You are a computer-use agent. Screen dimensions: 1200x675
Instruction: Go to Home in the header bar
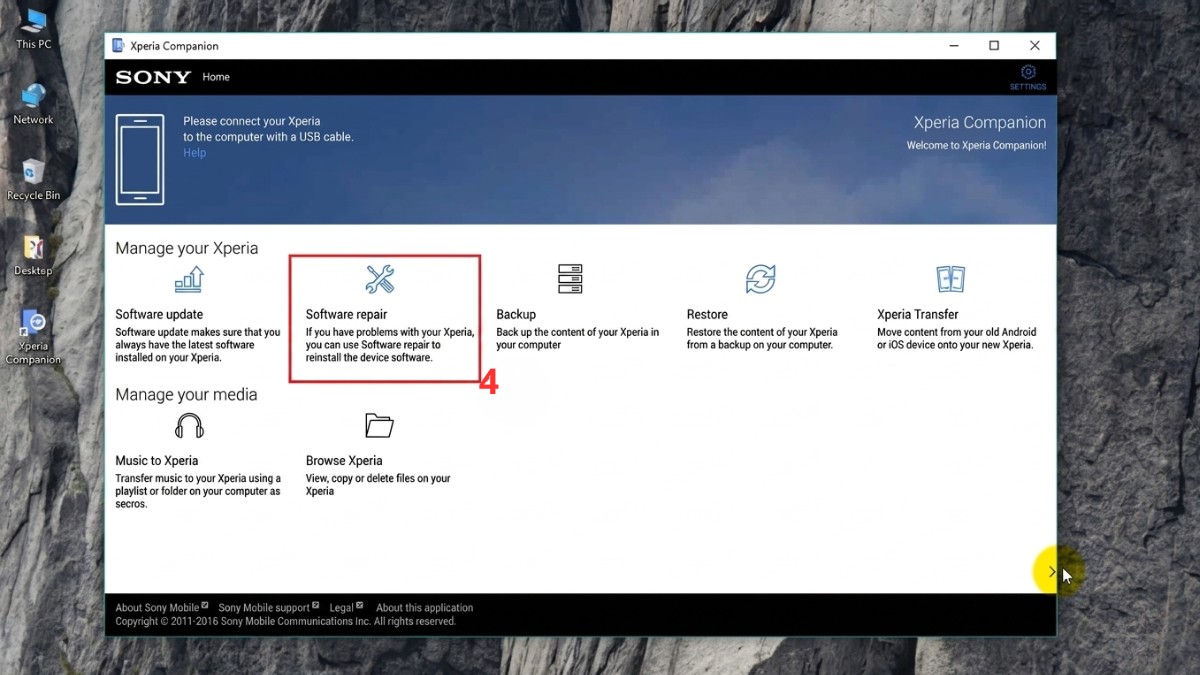tap(216, 77)
